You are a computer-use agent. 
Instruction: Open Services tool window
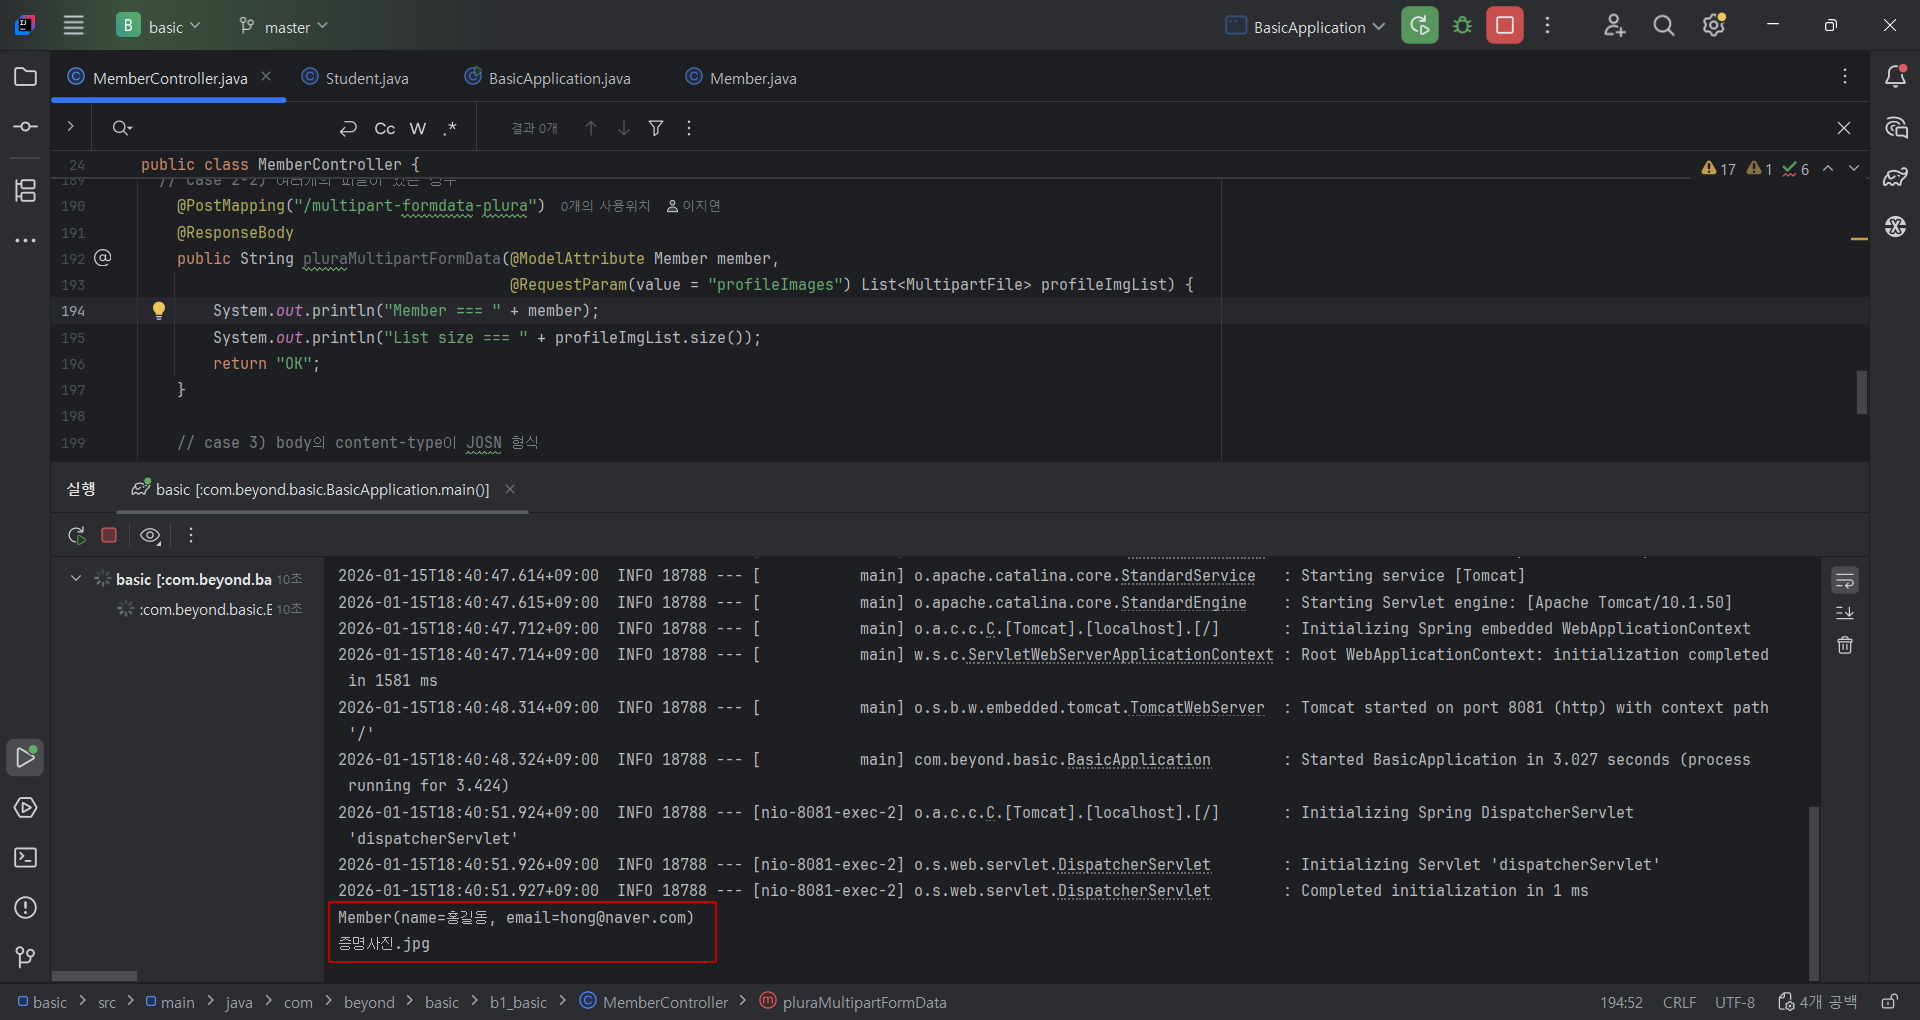[x=26, y=807]
